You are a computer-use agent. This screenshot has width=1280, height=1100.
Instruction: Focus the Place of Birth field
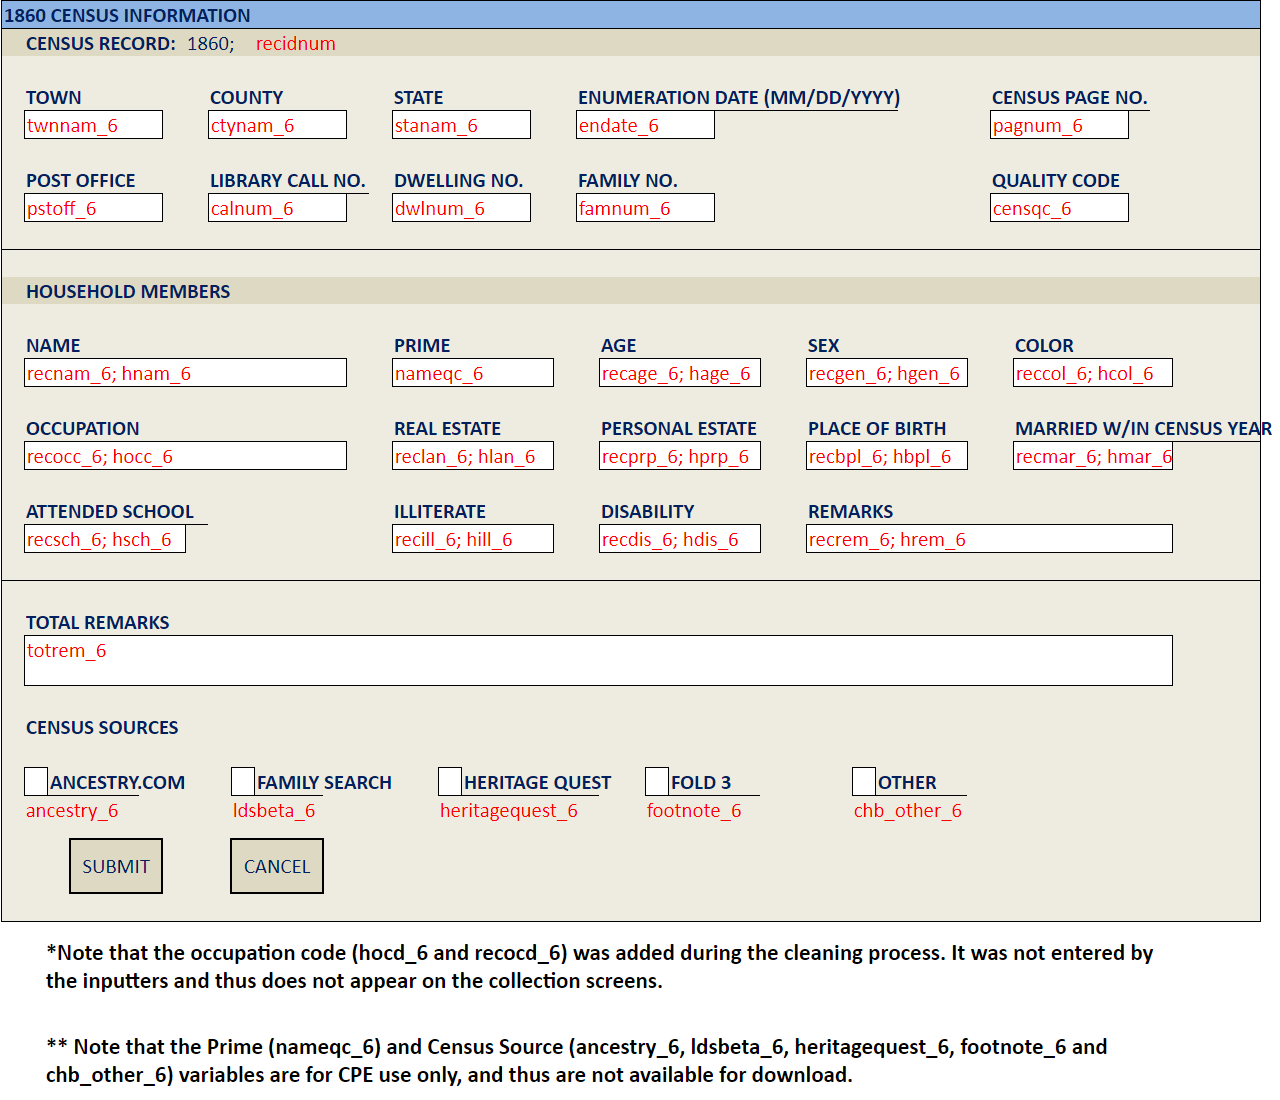(887, 456)
